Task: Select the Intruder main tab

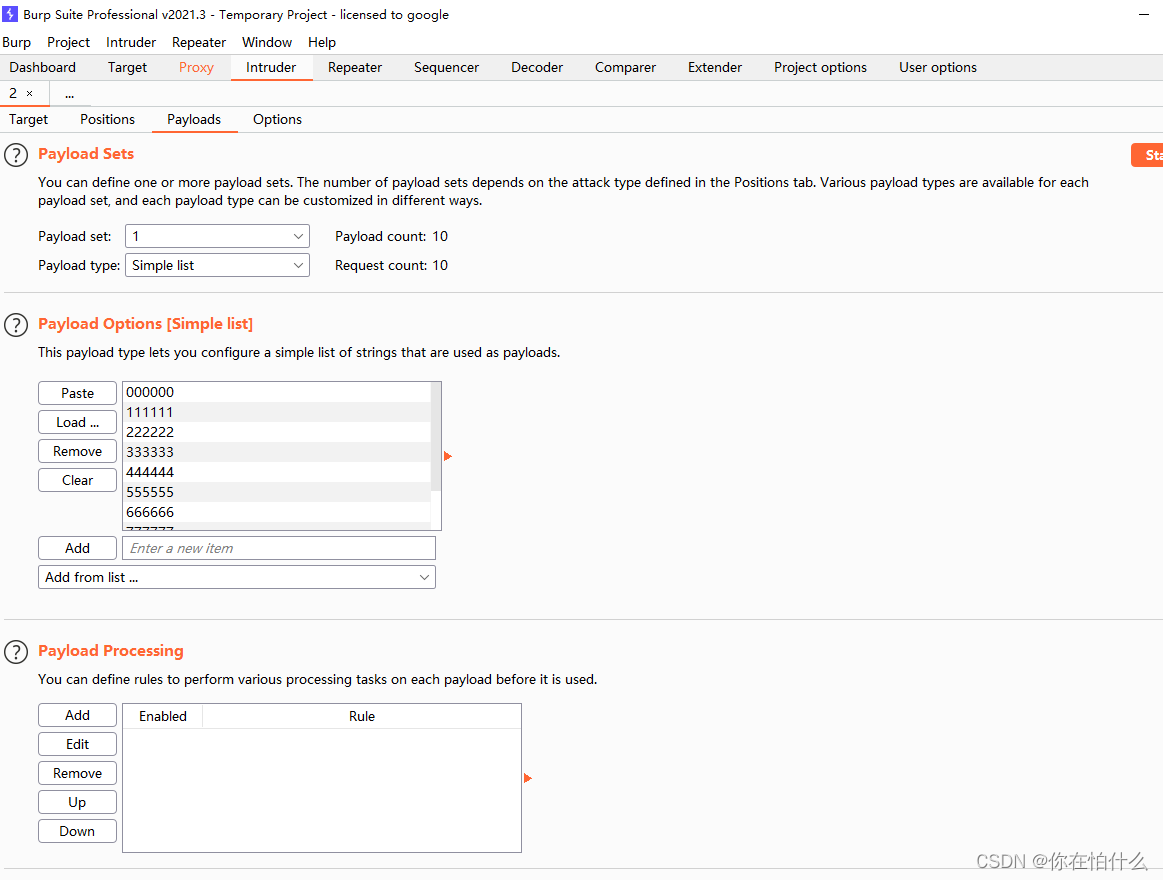Action: 271,68
